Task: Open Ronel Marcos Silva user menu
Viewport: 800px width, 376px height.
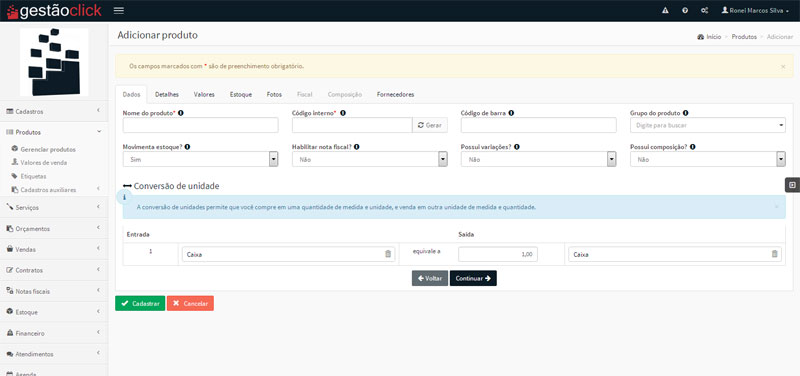Action: coord(755,10)
